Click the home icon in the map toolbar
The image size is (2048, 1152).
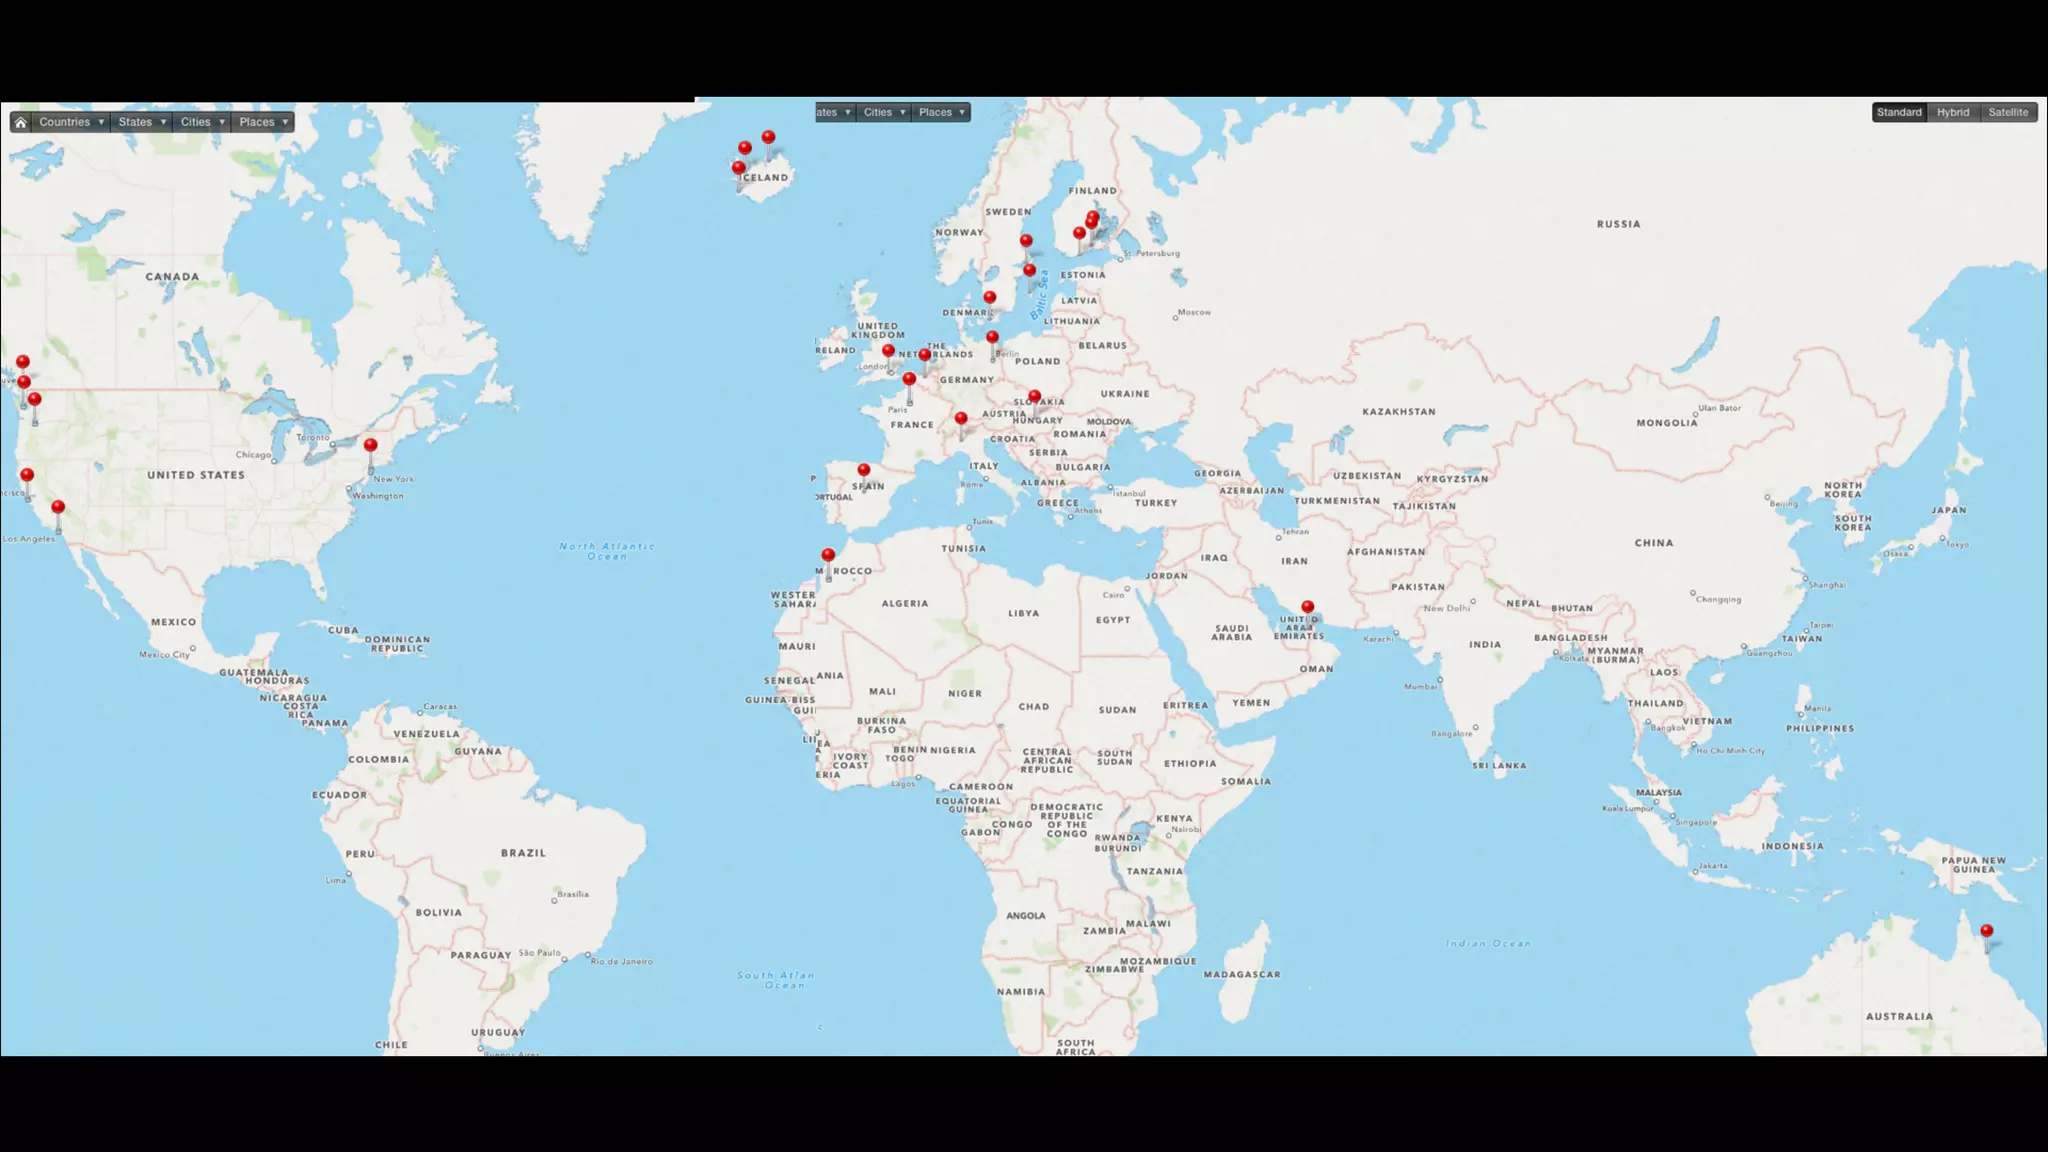(x=20, y=122)
